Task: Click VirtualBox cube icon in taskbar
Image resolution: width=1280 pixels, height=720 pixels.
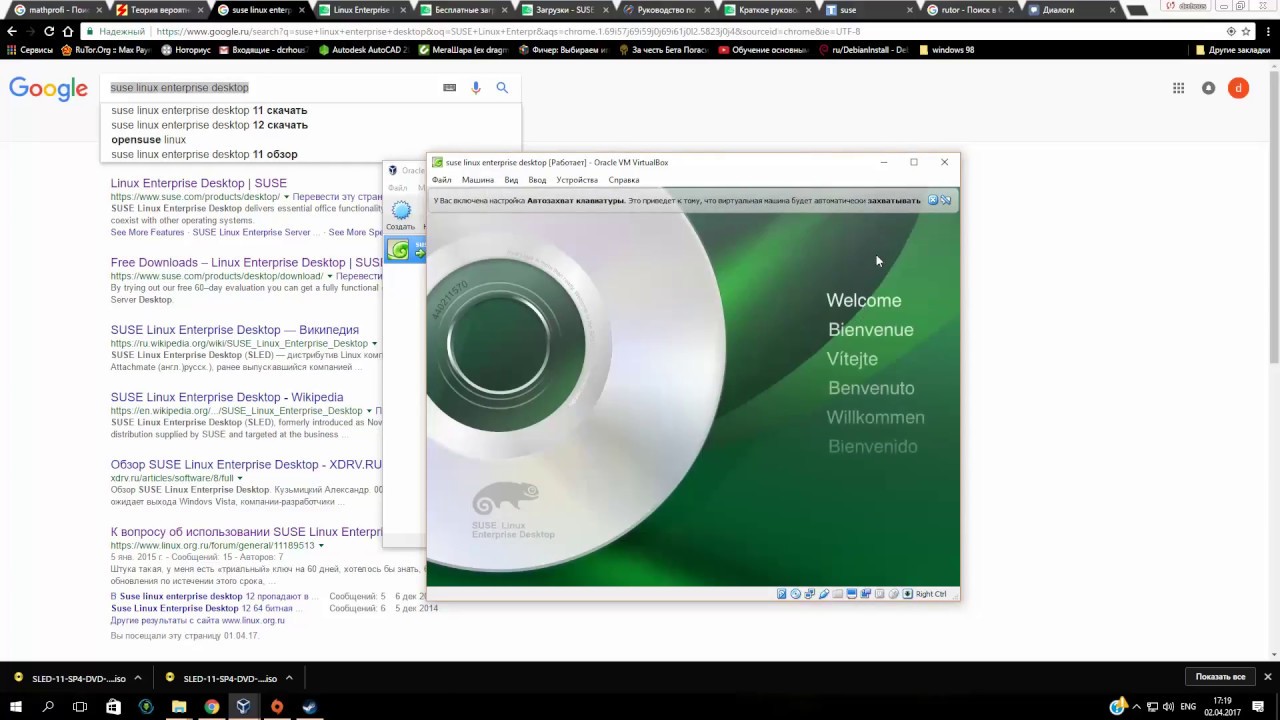Action: (244, 707)
